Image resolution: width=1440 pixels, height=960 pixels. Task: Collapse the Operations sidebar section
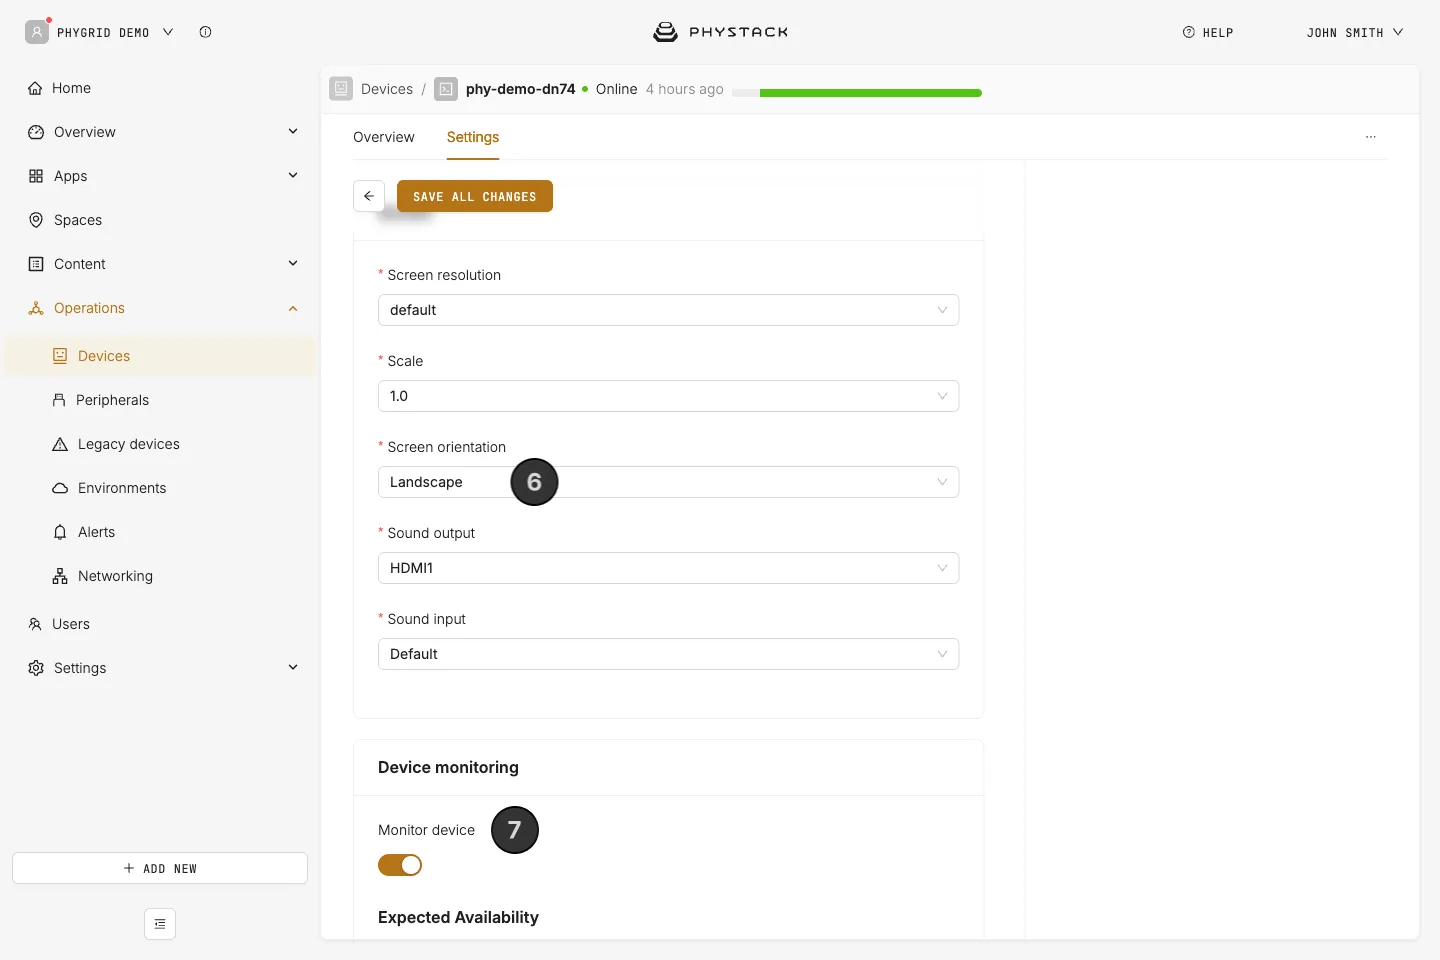point(293,308)
